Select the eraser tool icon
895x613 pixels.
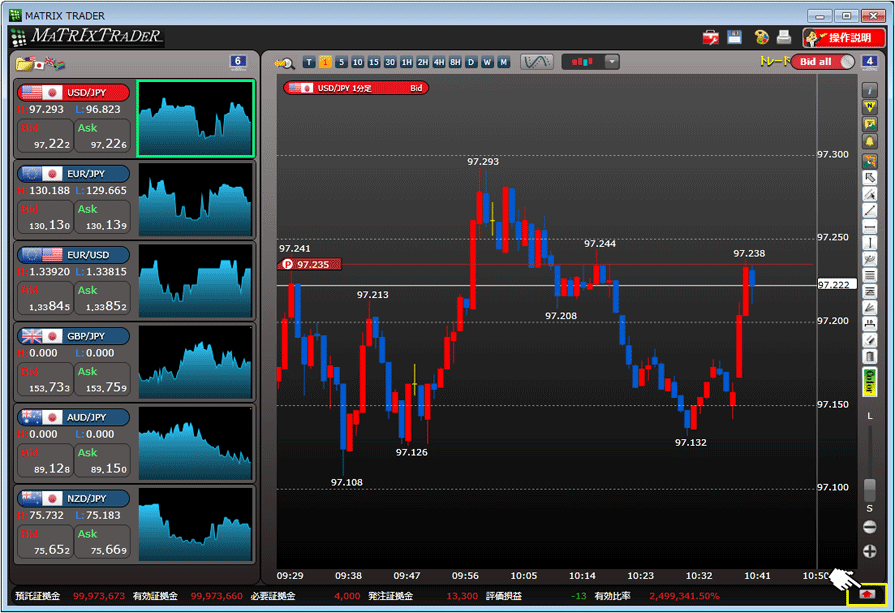[869, 341]
